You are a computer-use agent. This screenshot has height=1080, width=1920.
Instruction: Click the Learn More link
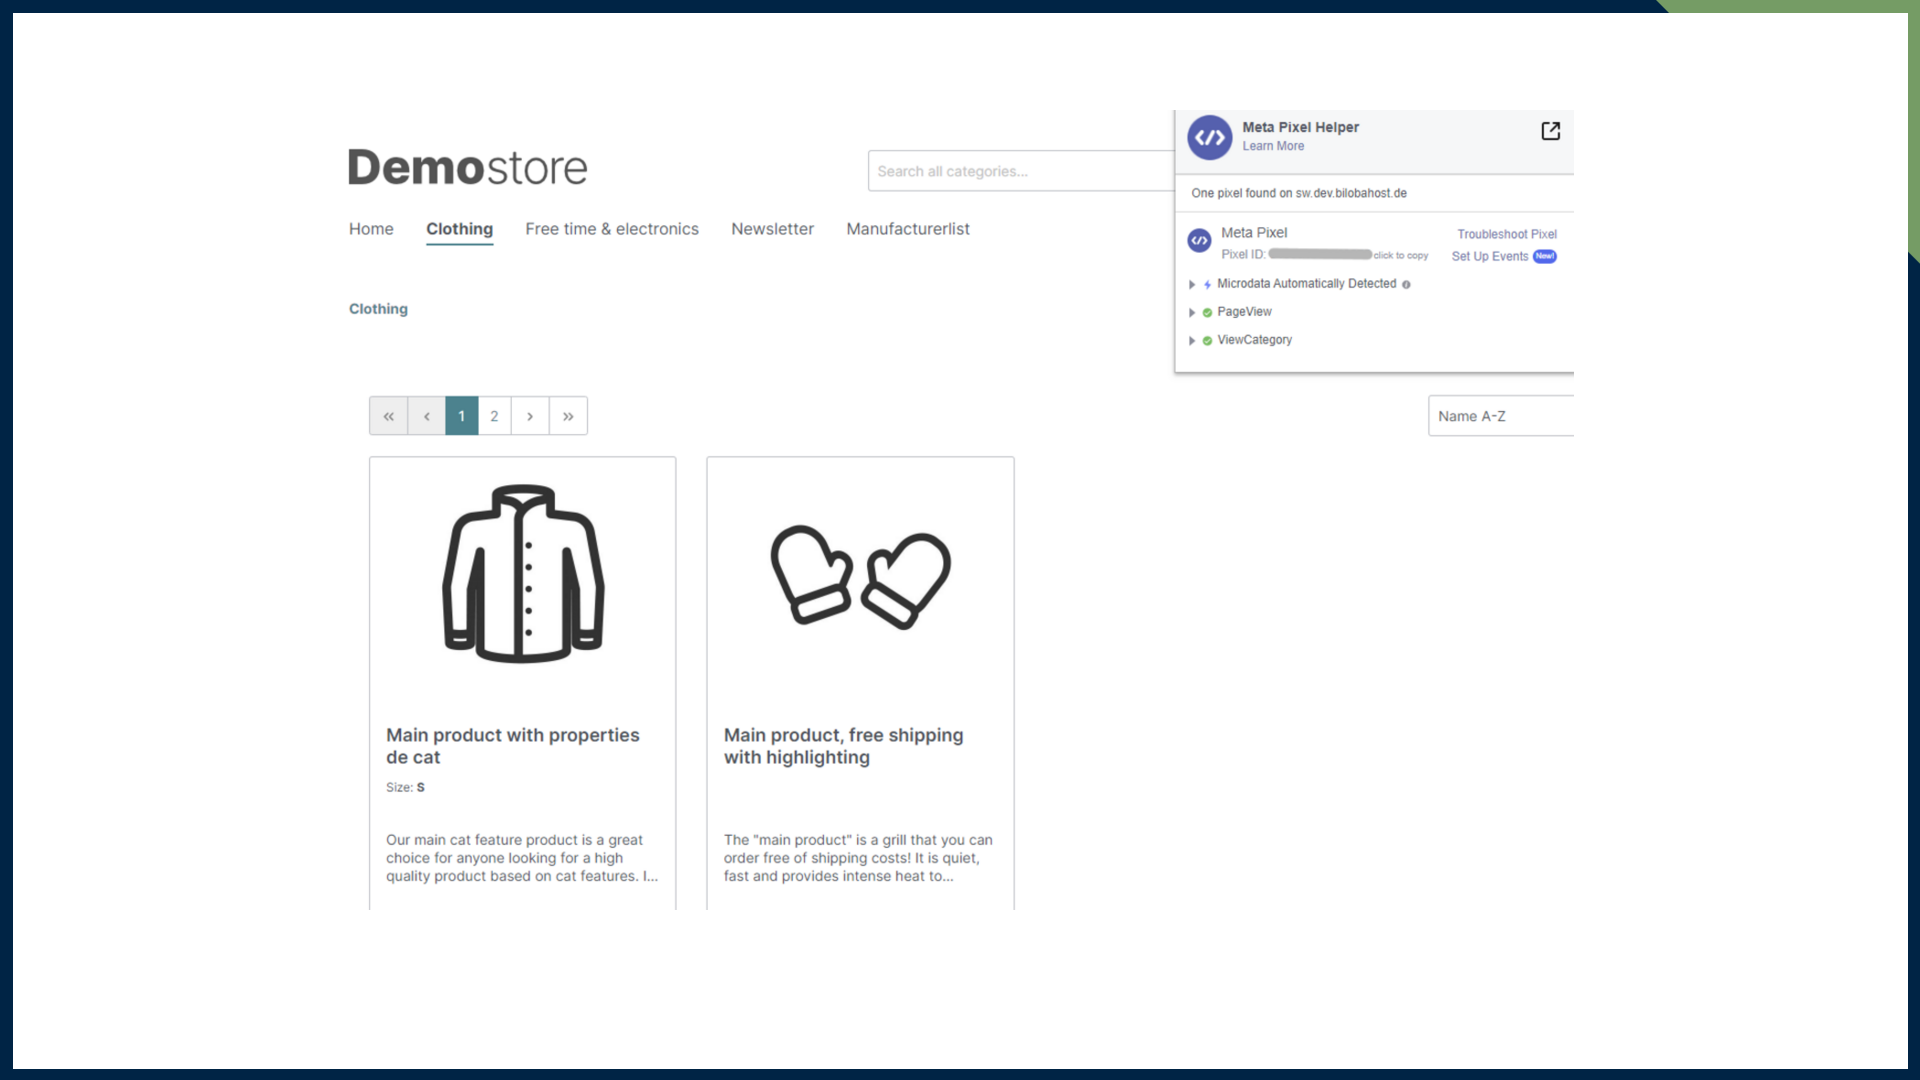coord(1272,146)
